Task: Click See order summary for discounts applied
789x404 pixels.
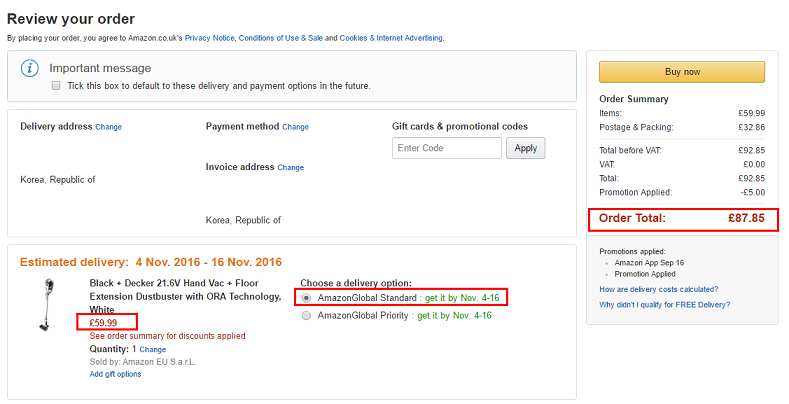Action: click(x=167, y=336)
